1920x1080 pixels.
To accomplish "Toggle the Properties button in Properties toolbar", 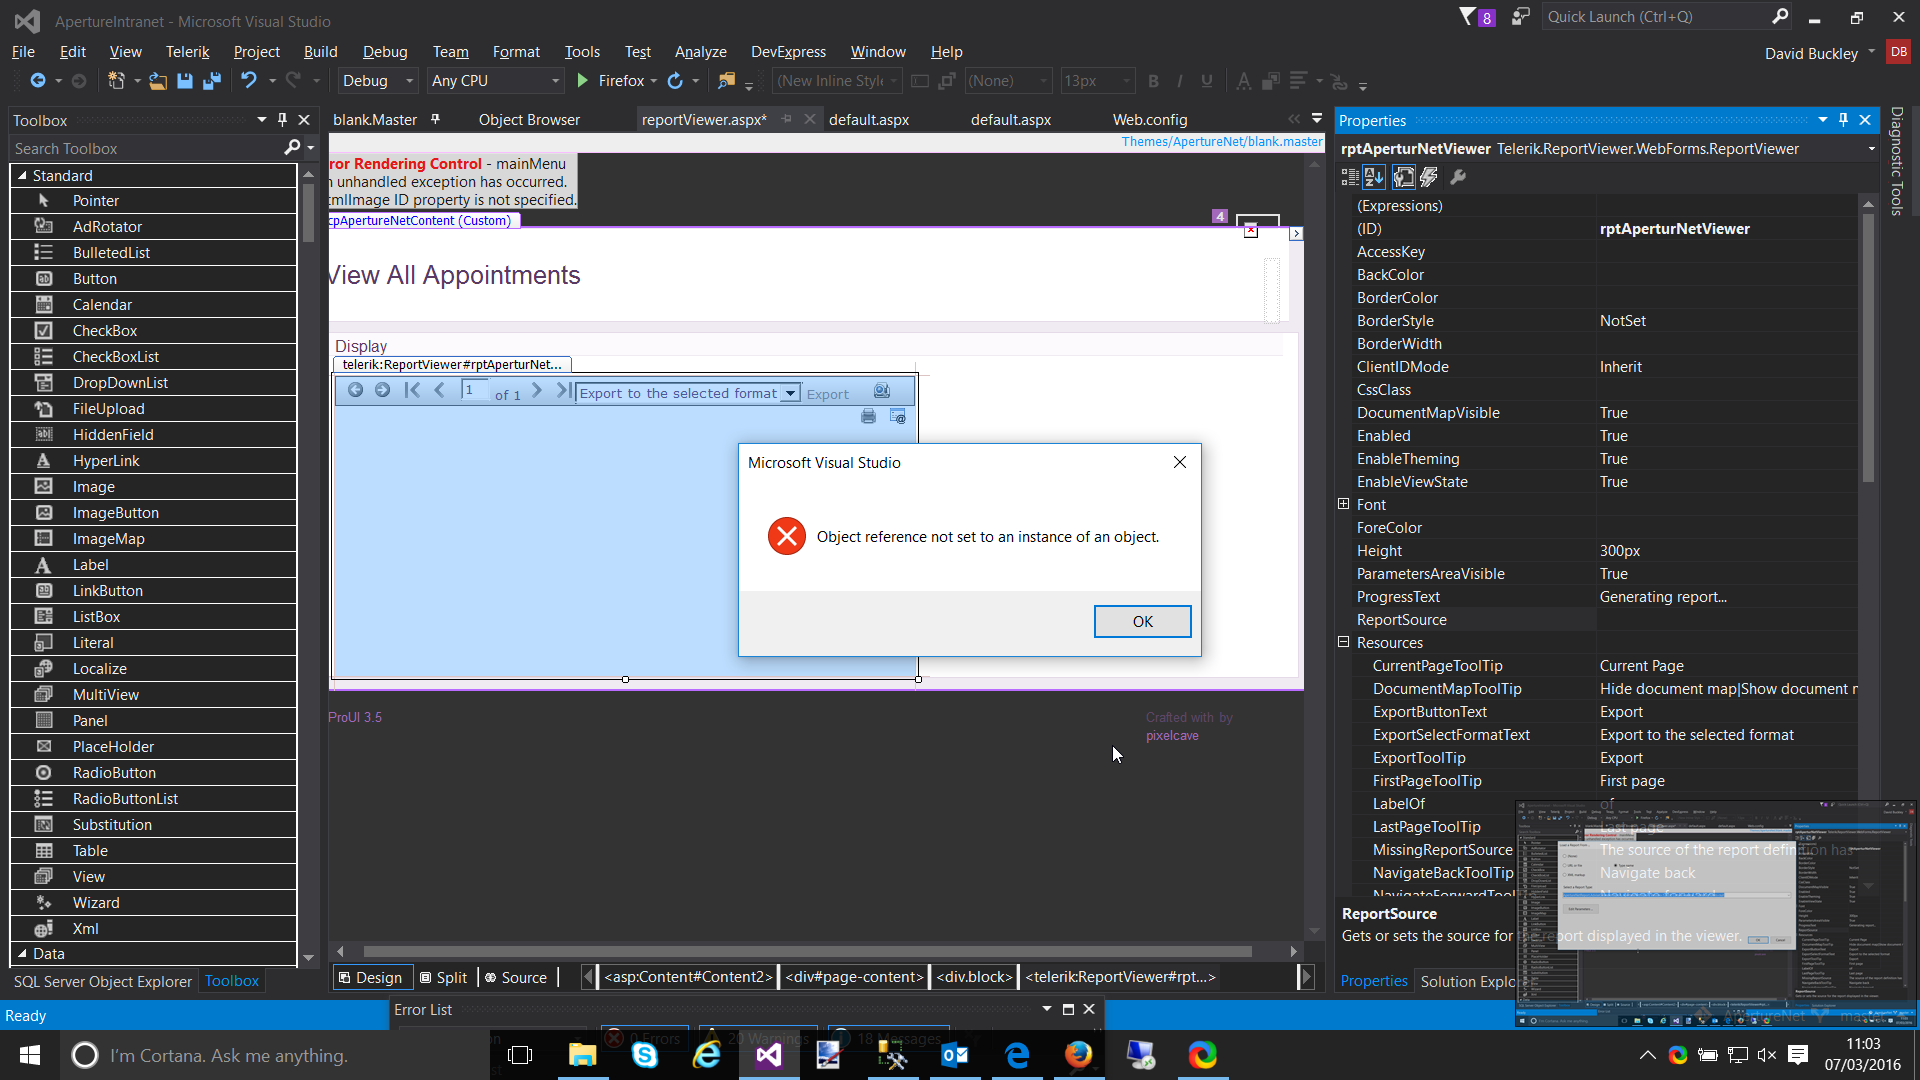I will point(1404,177).
